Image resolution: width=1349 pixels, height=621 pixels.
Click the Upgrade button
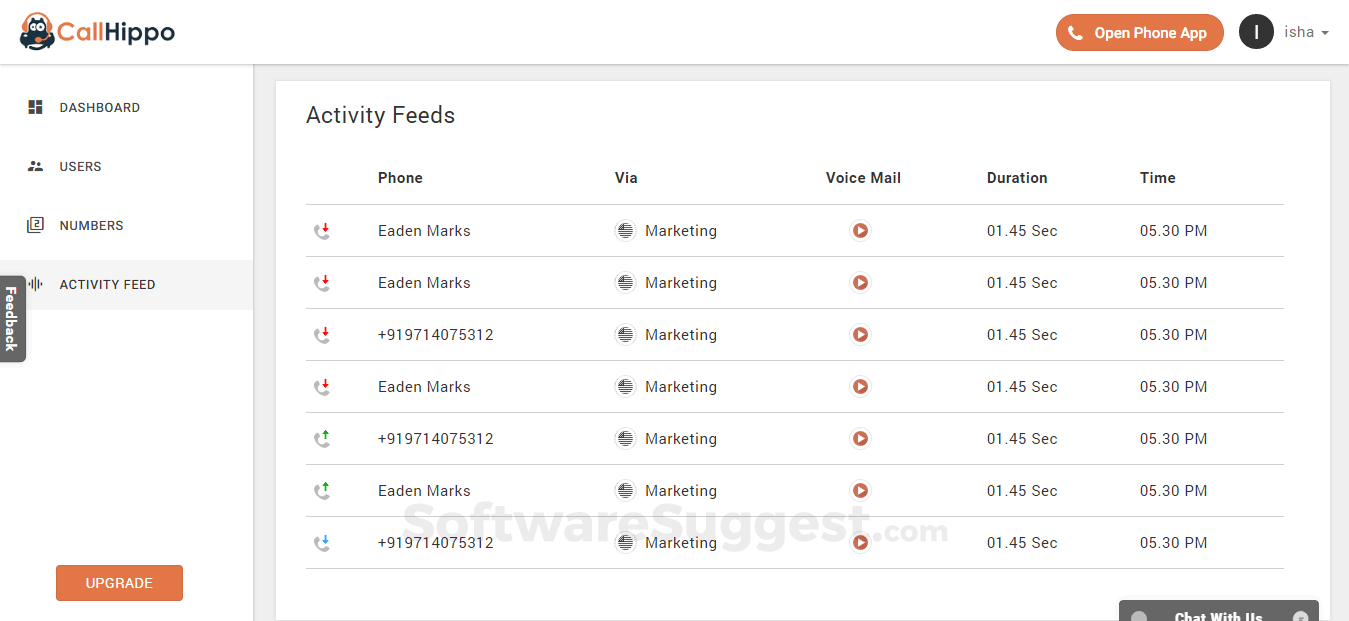point(119,583)
